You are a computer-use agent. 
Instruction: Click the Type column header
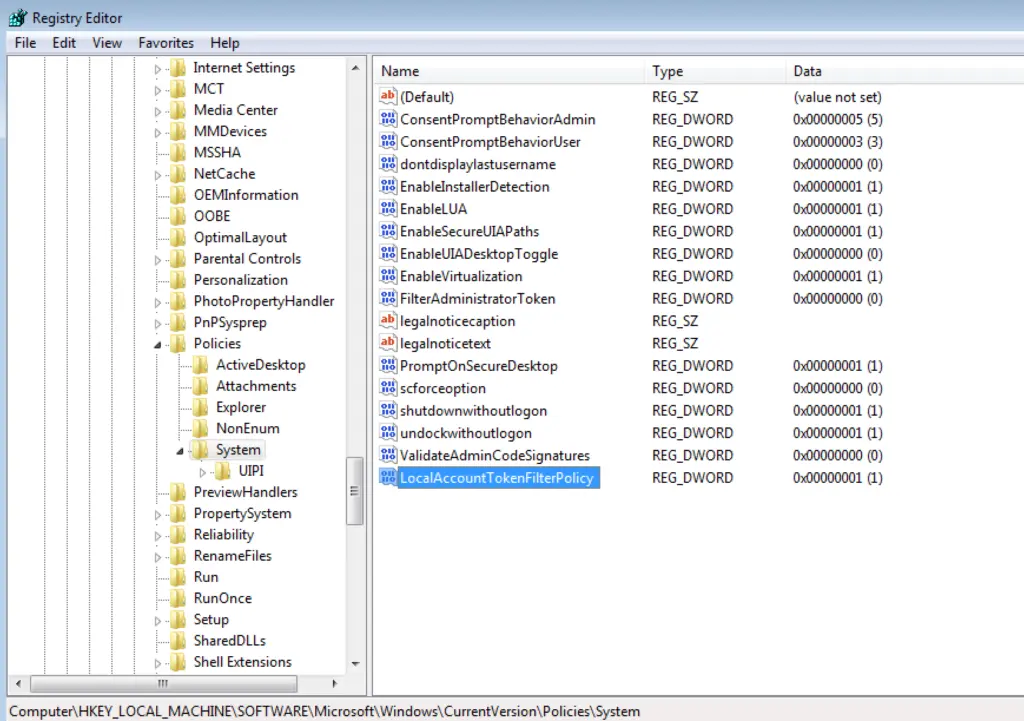[x=716, y=71]
